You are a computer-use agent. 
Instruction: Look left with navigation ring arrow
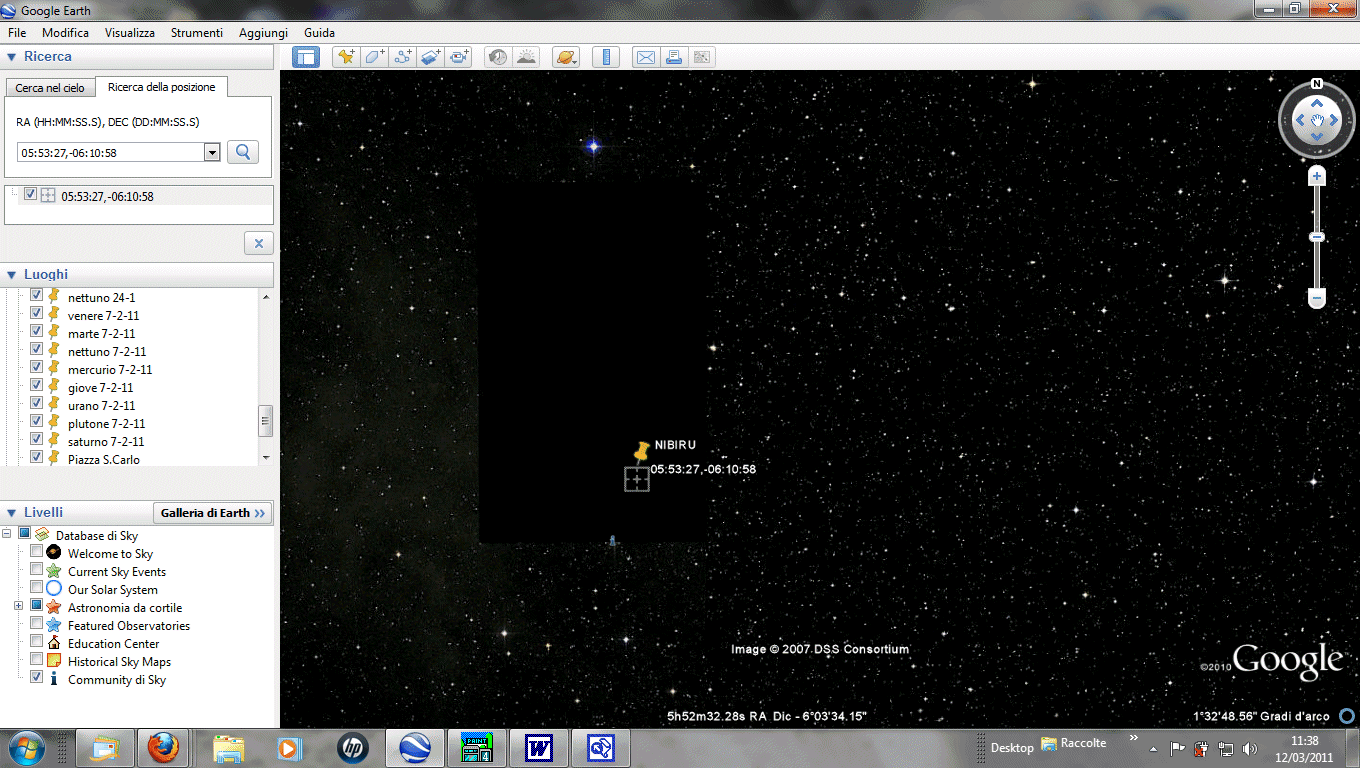point(1299,120)
